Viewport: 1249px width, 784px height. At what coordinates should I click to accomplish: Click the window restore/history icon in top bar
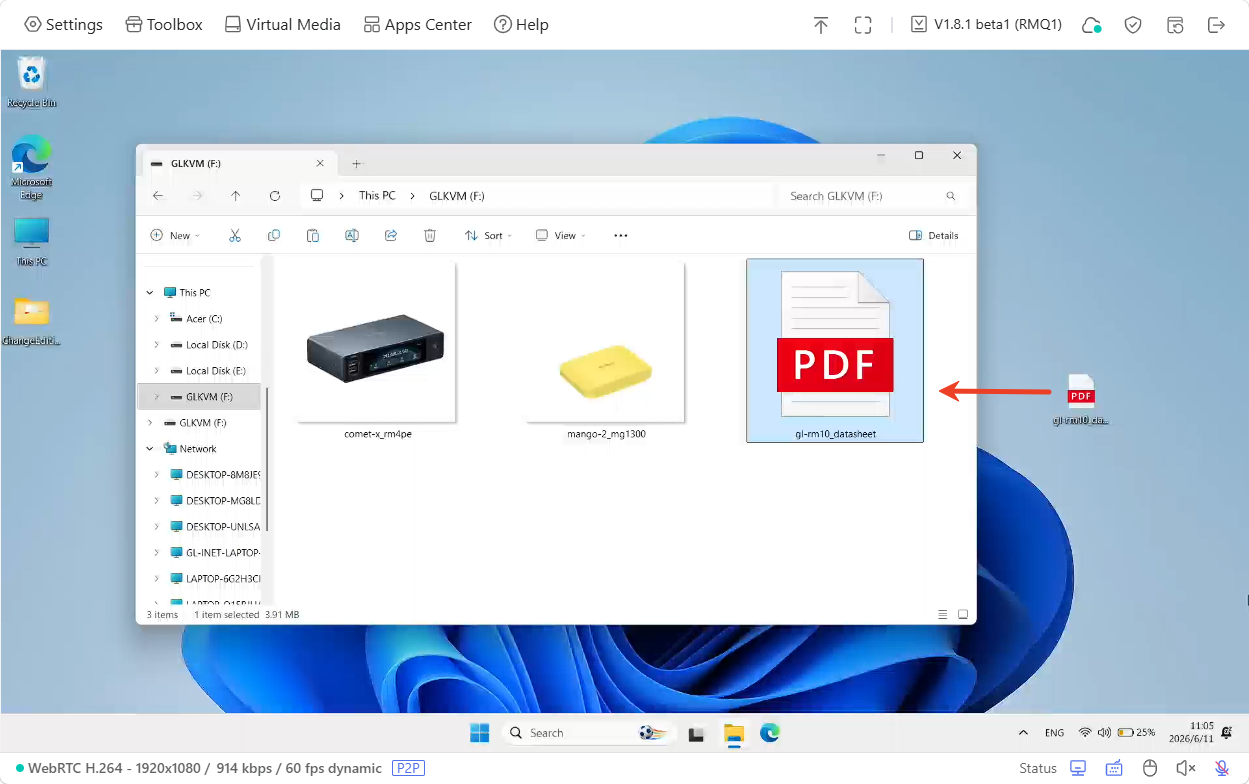point(1175,25)
